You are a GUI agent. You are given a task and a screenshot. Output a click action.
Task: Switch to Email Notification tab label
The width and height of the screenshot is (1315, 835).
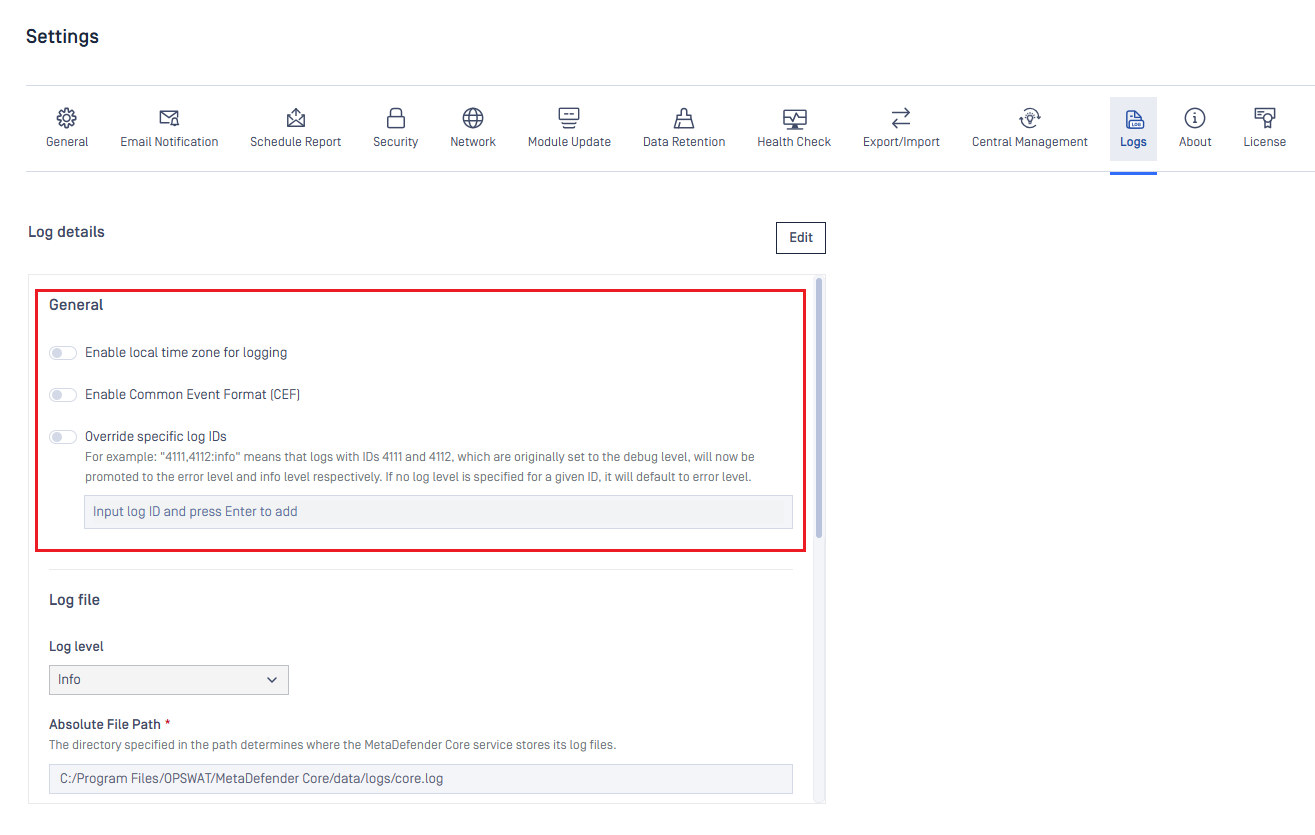point(169,142)
